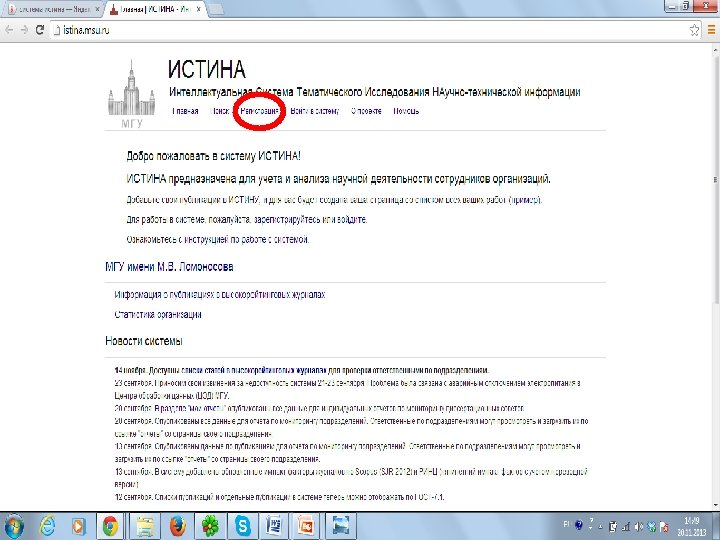Click the ИСТИНА site title heading

tap(207, 70)
